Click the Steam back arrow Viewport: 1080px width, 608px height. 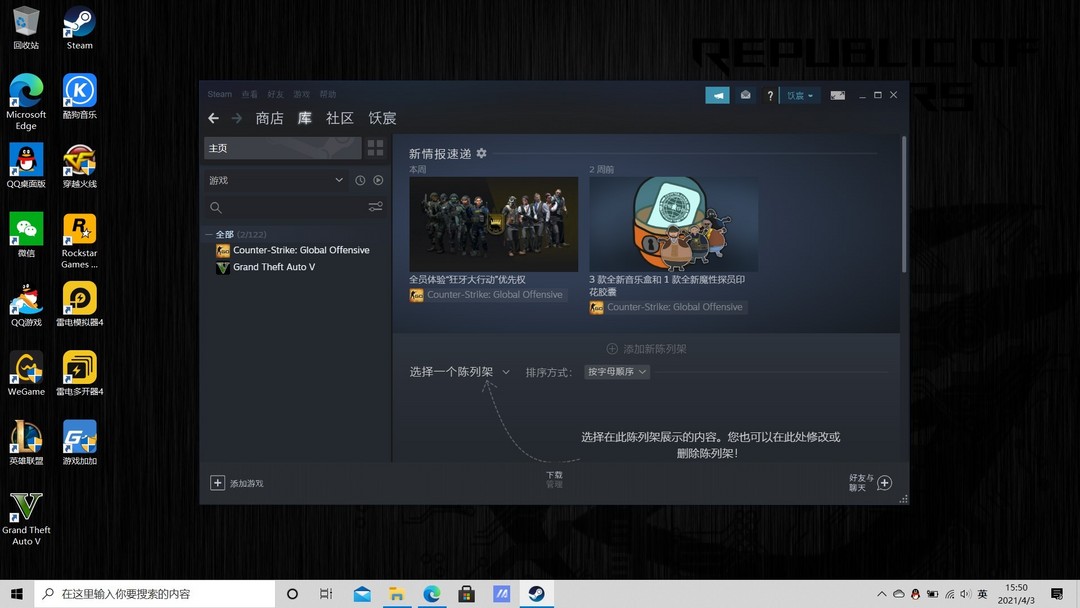(x=214, y=118)
